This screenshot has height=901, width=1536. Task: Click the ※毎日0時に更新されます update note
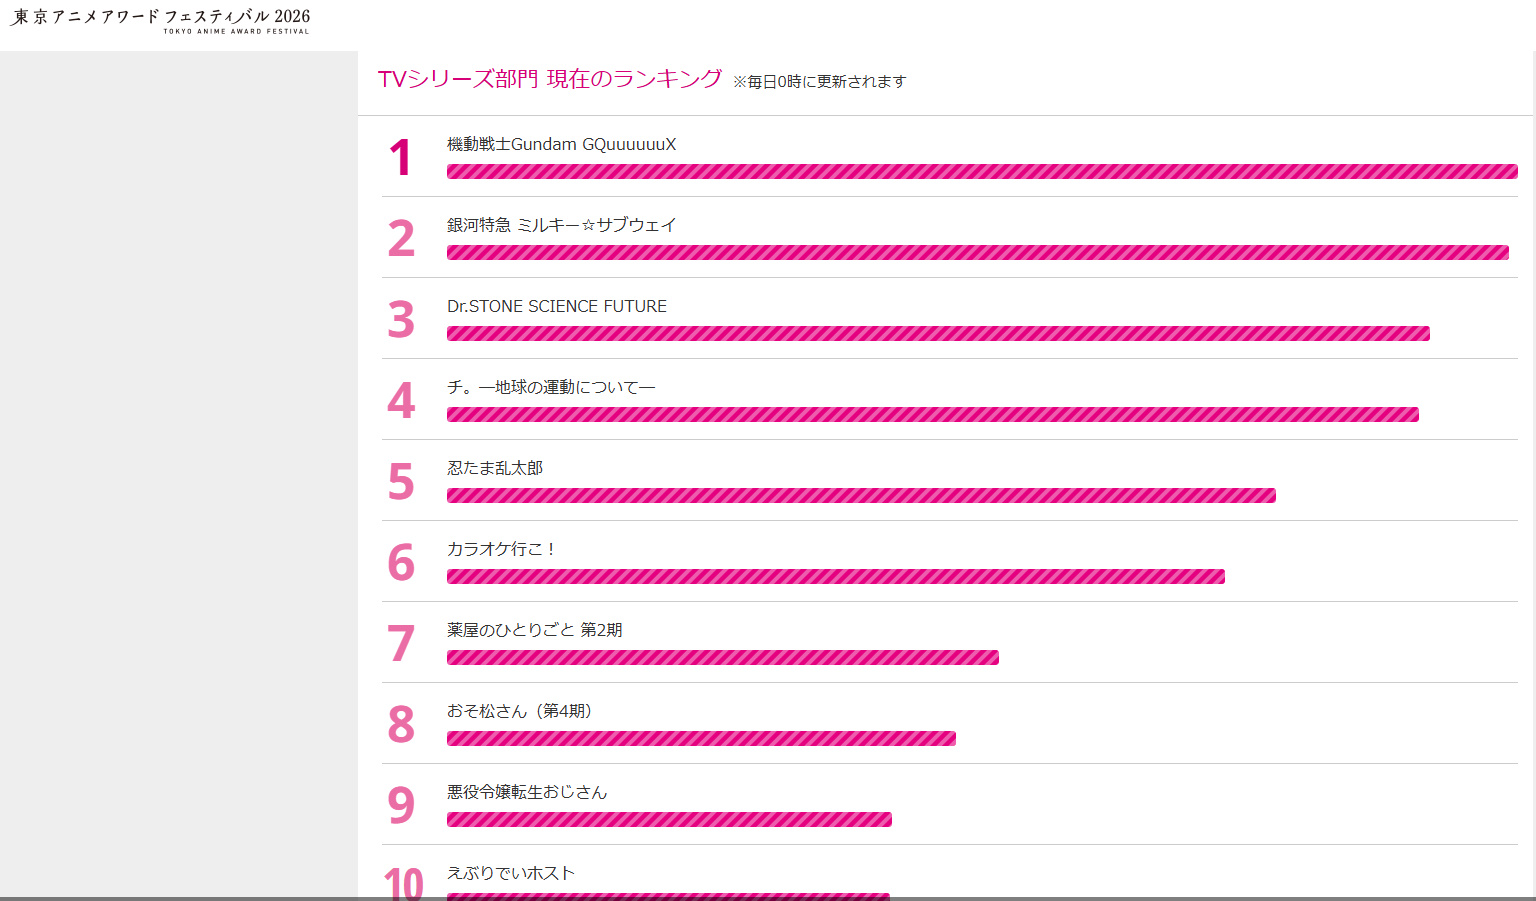[x=819, y=82]
